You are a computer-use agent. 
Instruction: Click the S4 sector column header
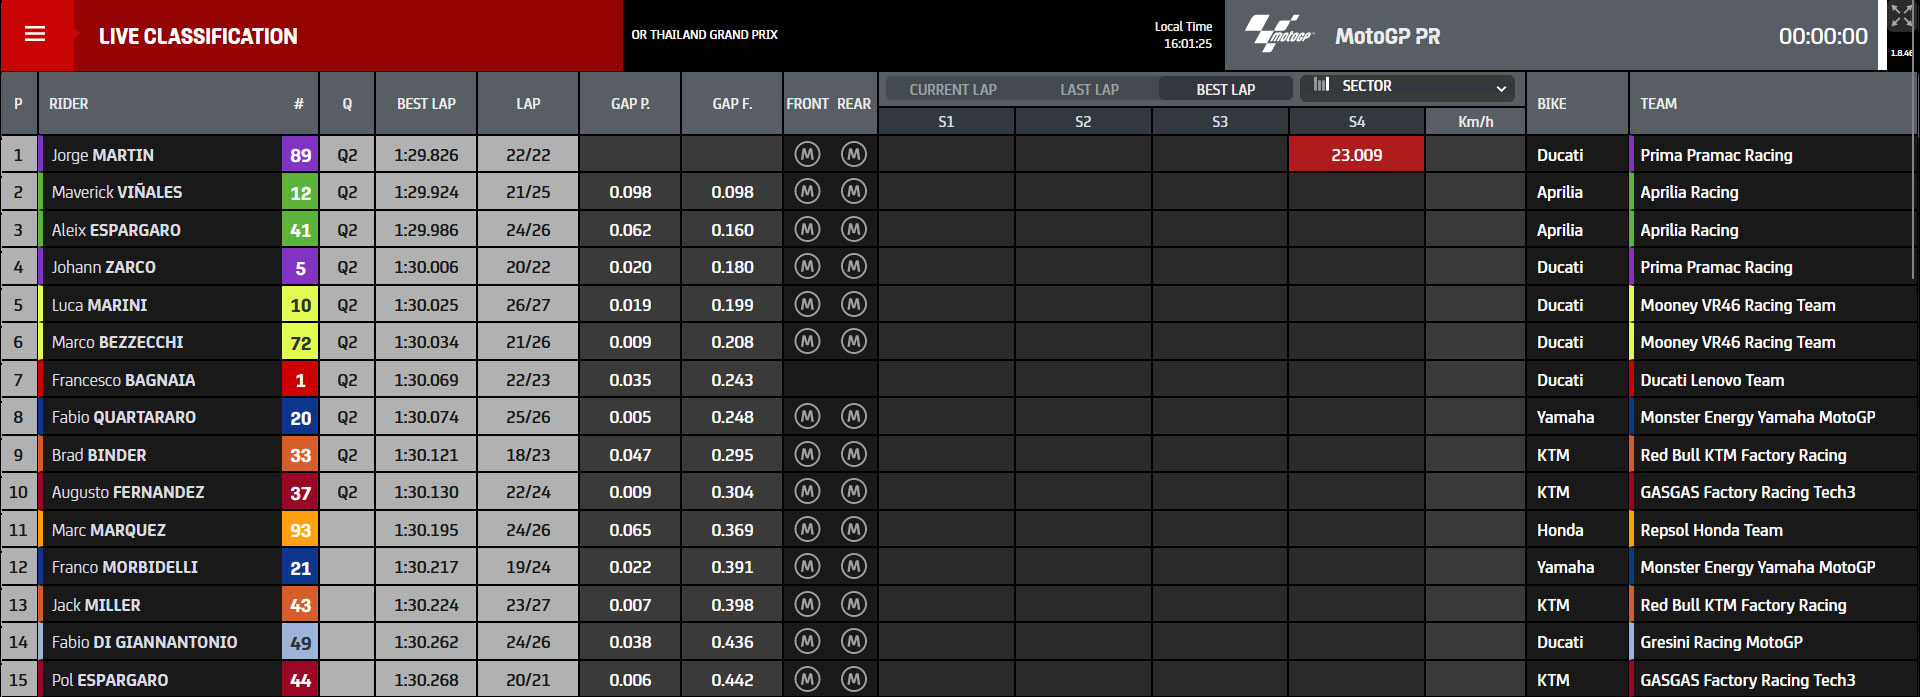(x=1357, y=122)
